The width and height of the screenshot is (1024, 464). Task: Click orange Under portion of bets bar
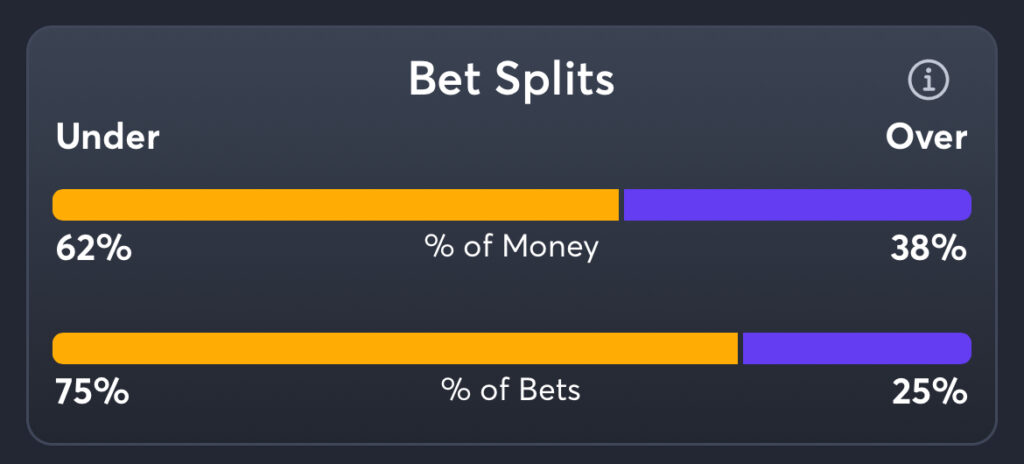pos(395,349)
